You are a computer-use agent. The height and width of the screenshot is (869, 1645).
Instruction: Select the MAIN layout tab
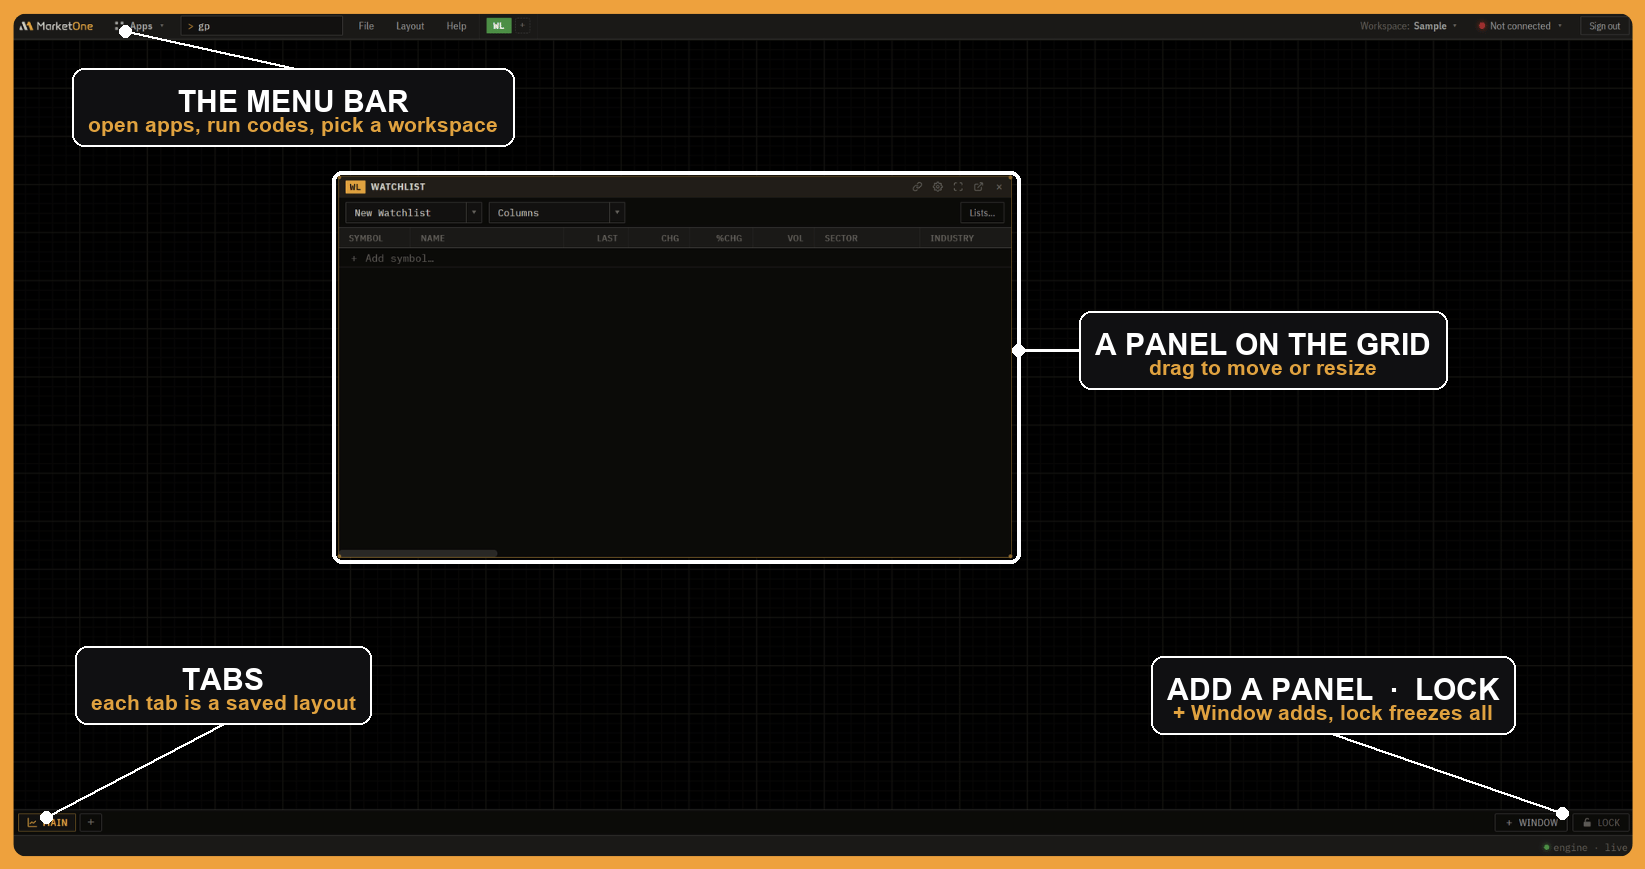click(49, 823)
